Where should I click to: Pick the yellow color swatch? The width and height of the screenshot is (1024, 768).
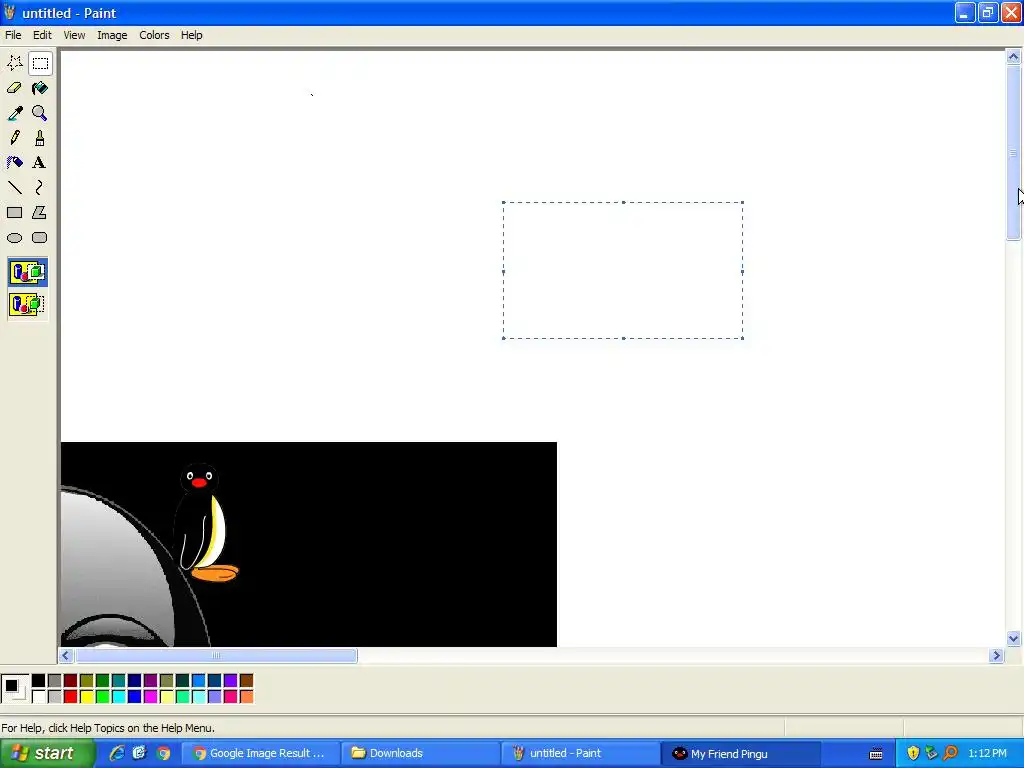pos(86,697)
